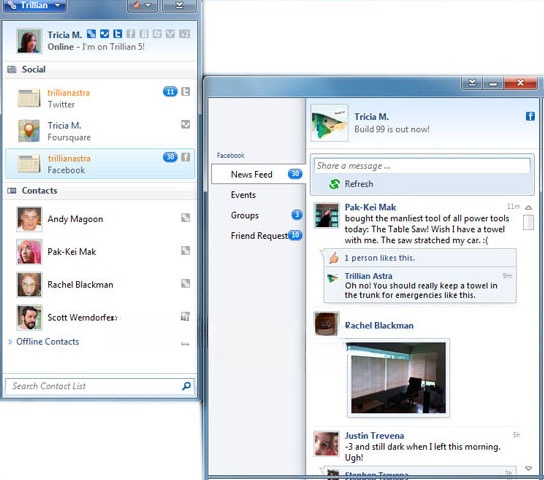This screenshot has width=544, height=480.
Task: Click the Facebook service icon on trillianastra row
Action: pos(186,157)
